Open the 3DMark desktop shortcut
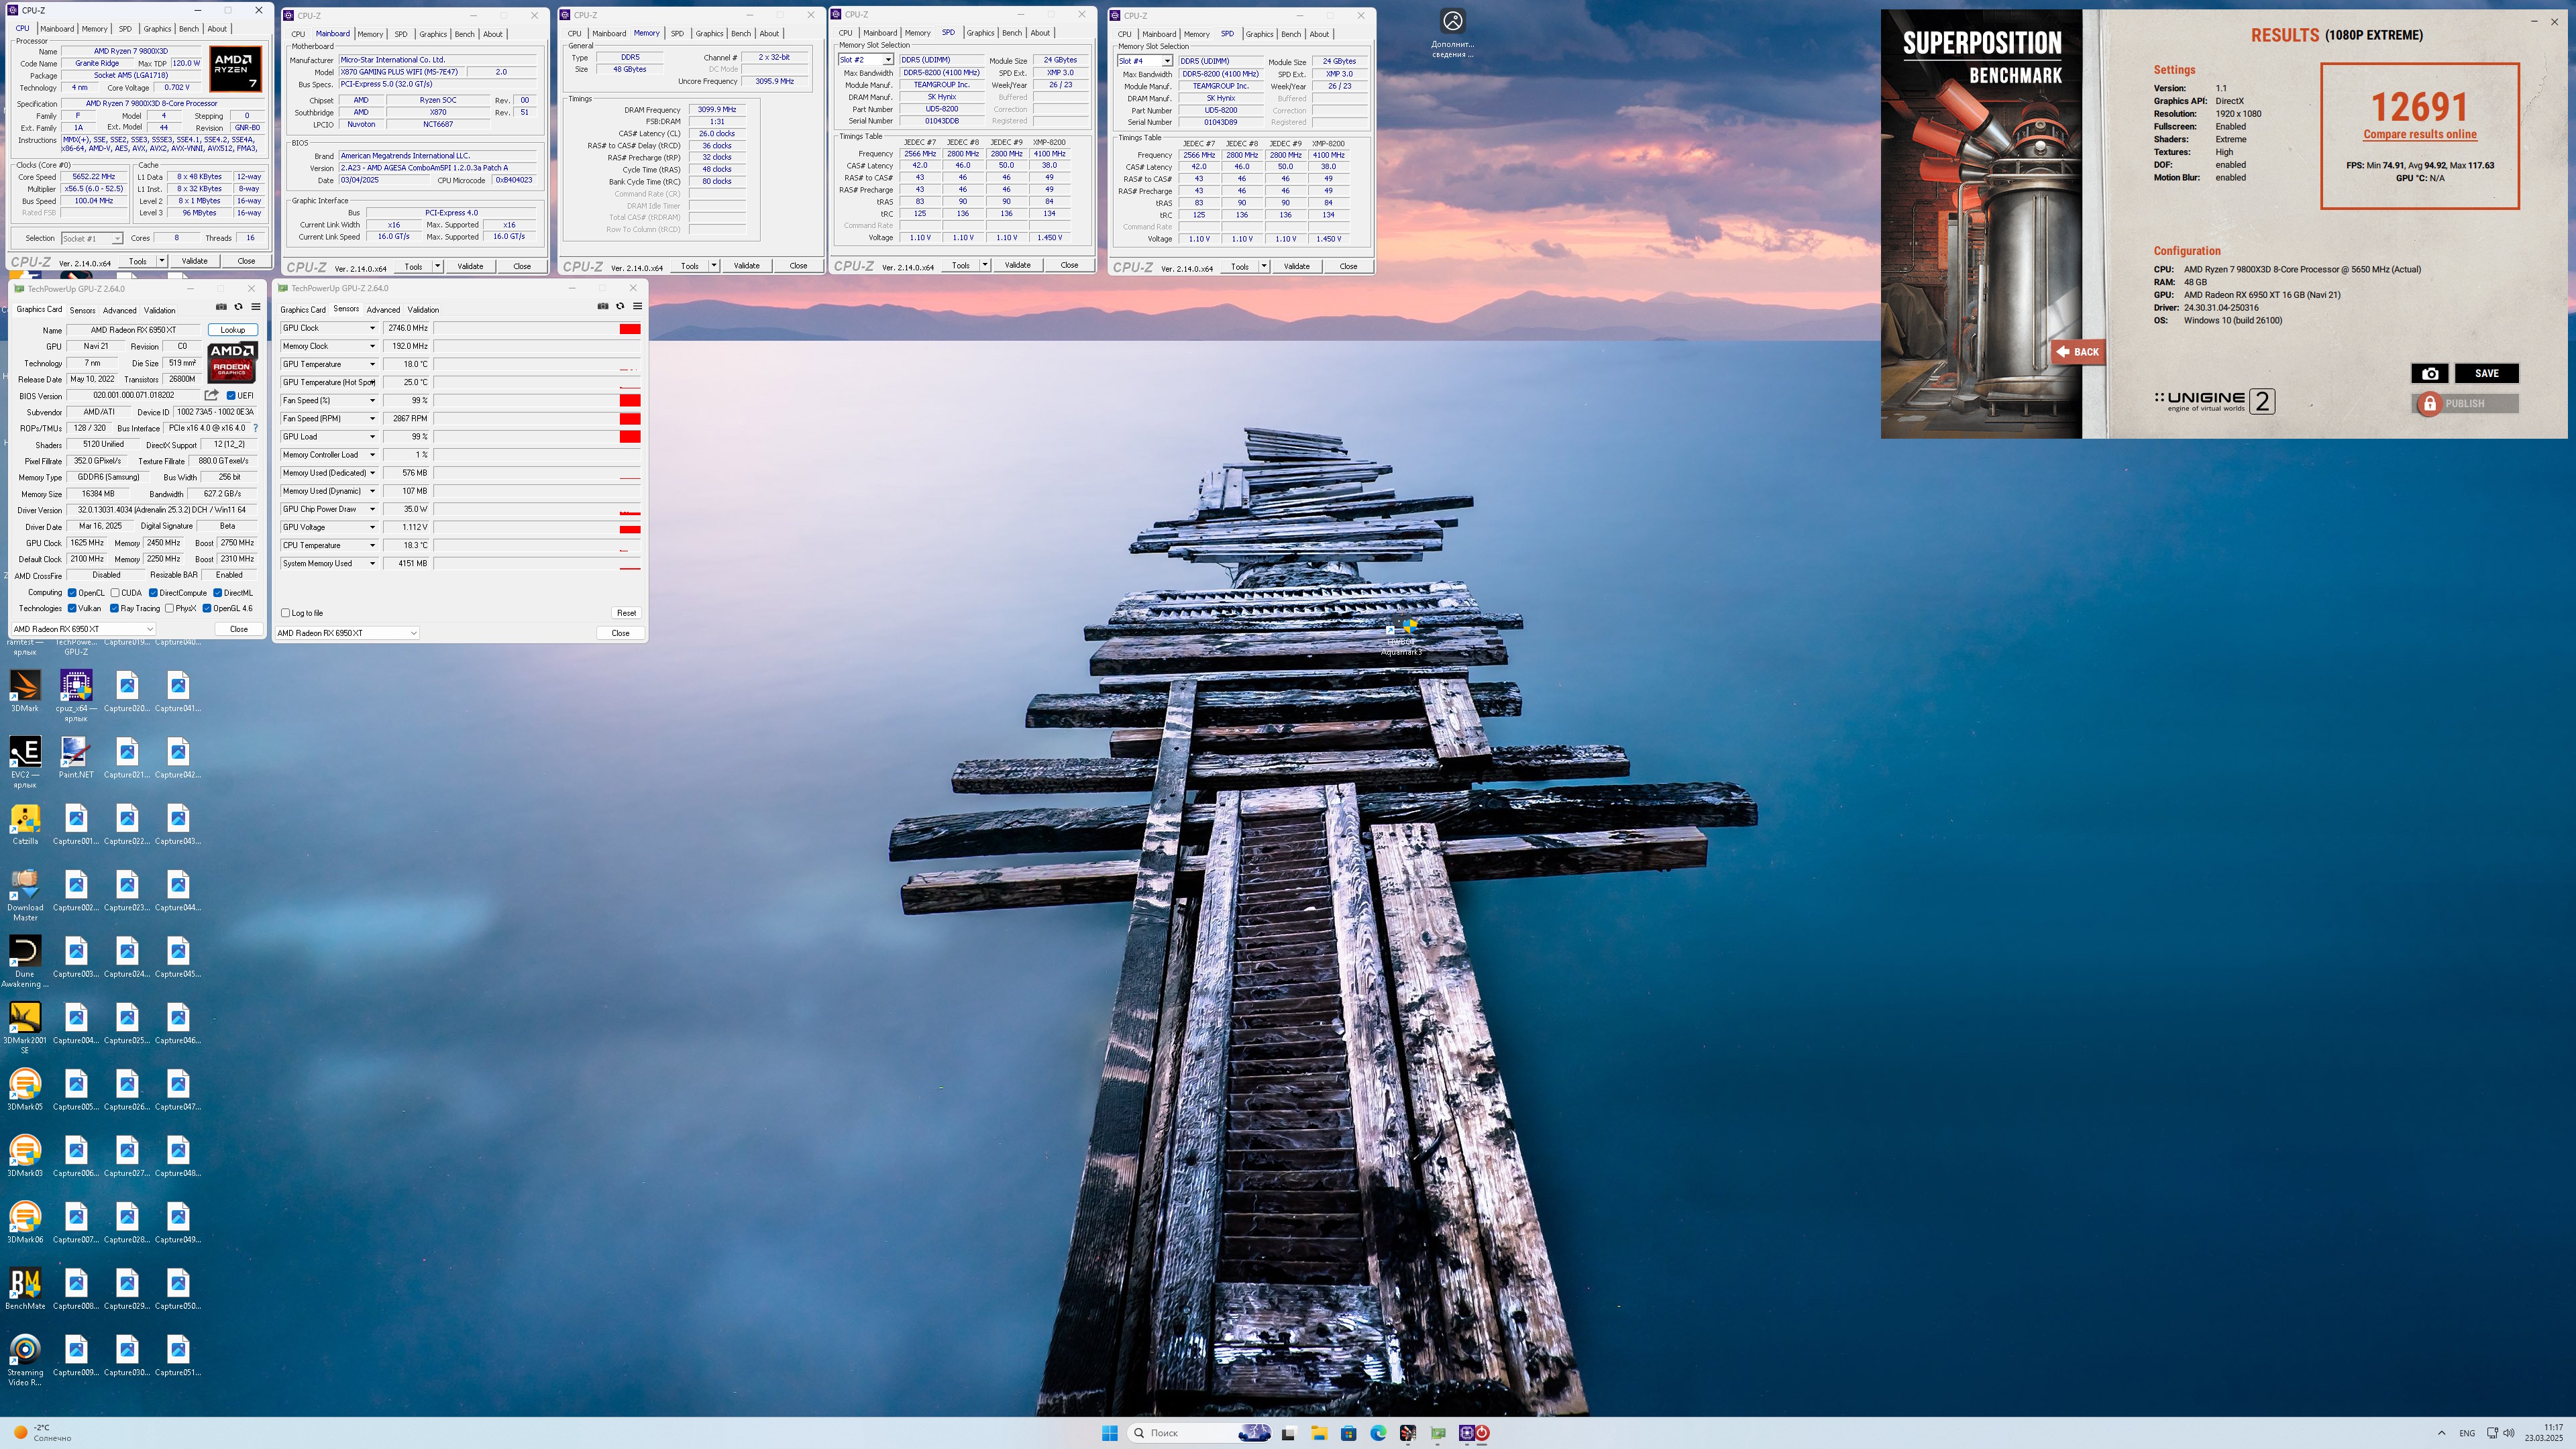The image size is (2576, 1449). click(x=25, y=691)
